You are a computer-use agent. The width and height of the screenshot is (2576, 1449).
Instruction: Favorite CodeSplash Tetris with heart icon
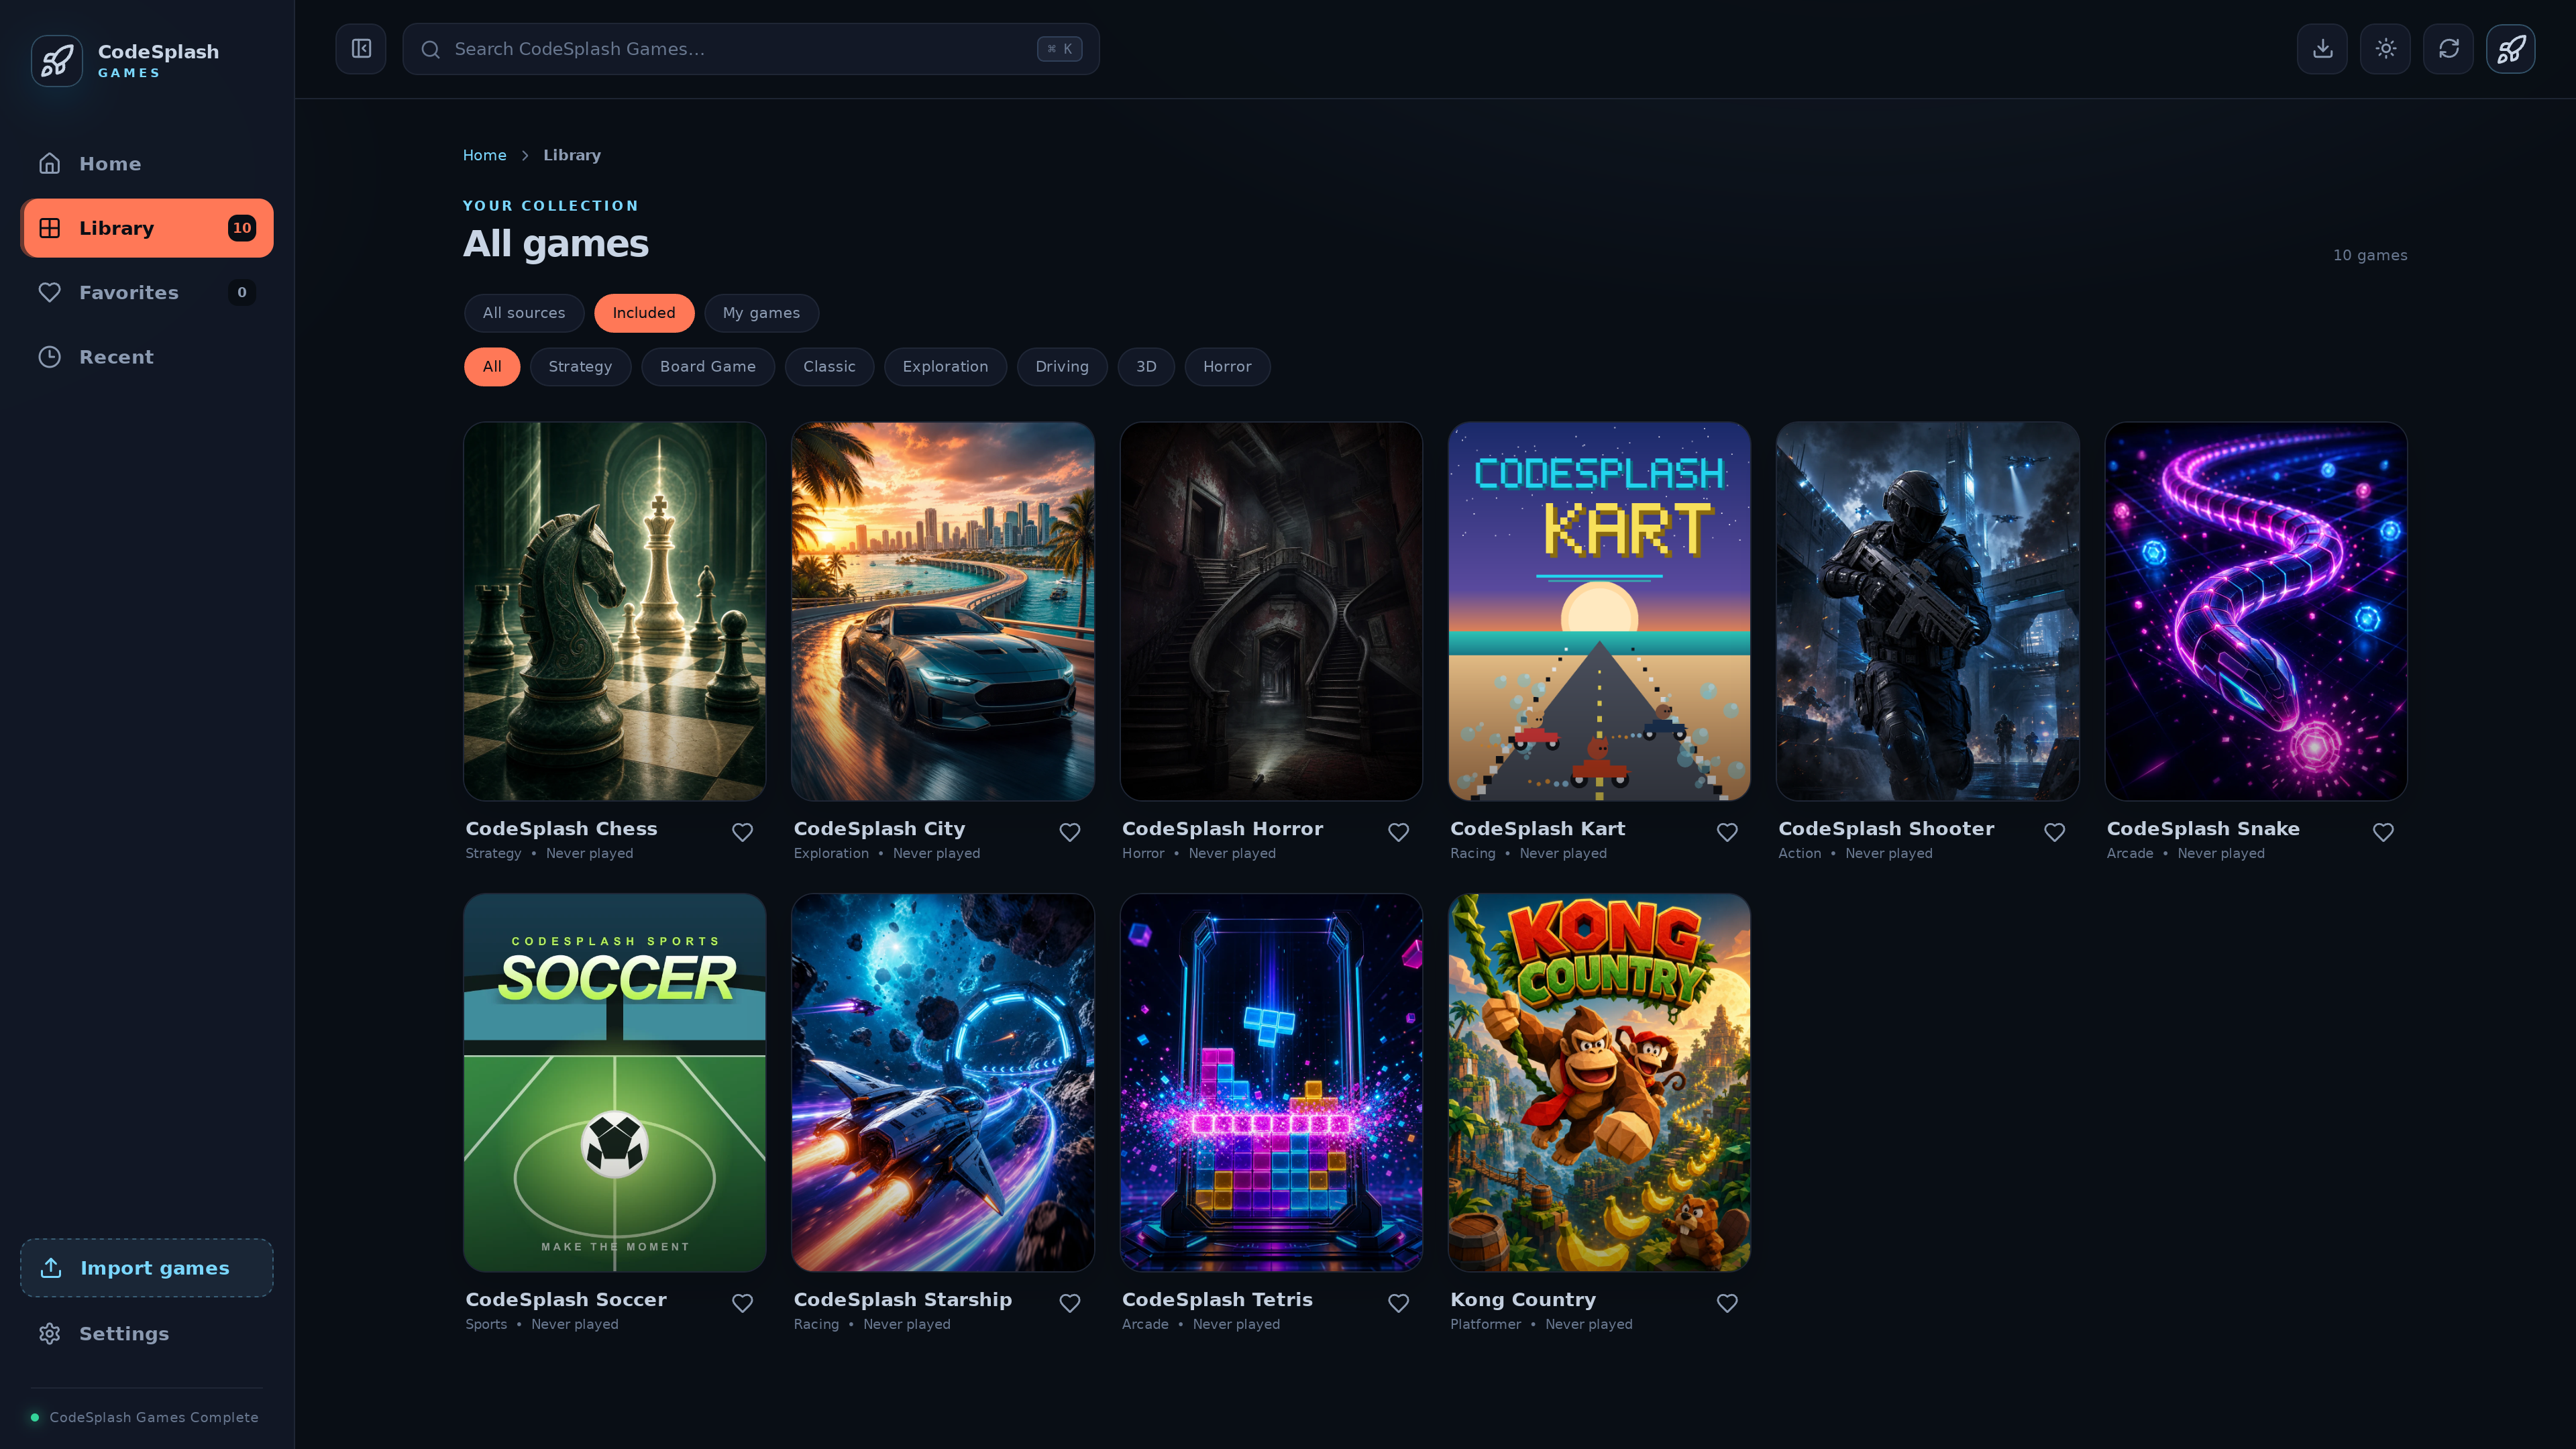[x=1398, y=1303]
